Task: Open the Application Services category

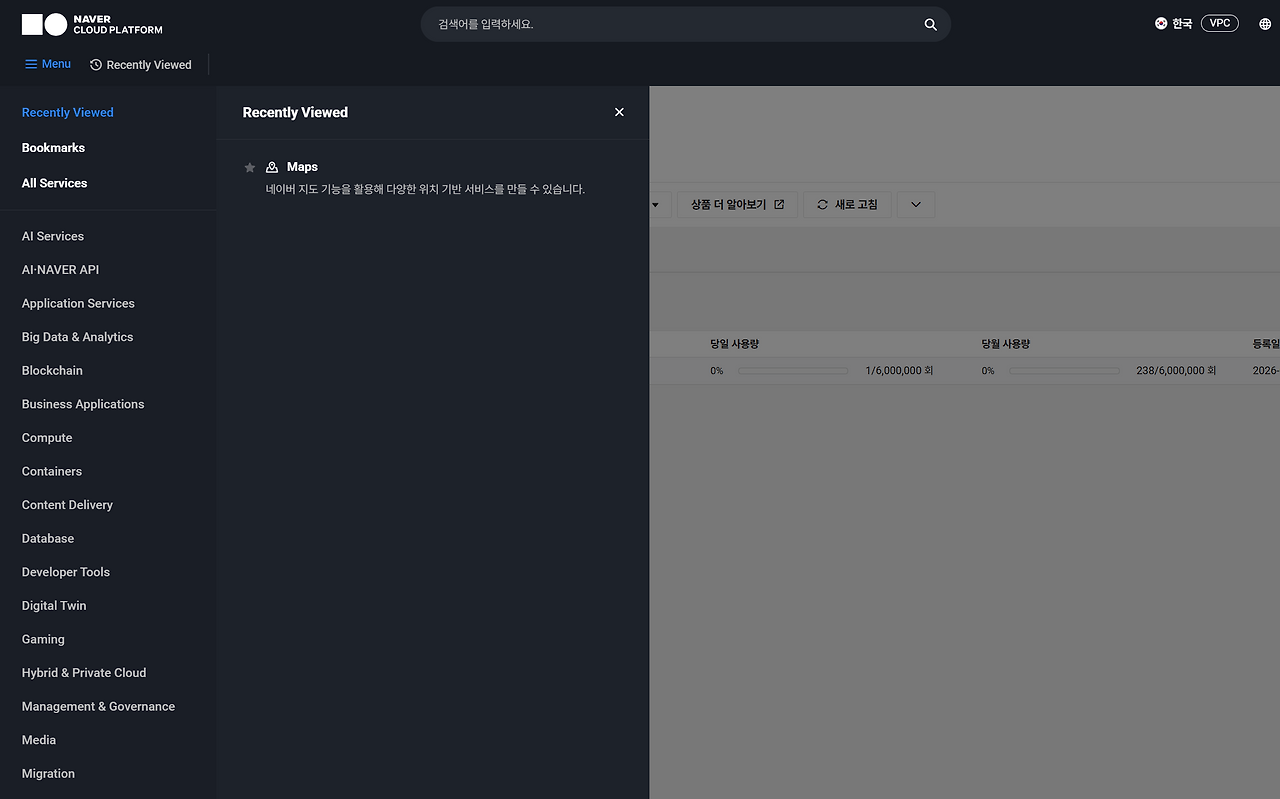Action: coord(78,303)
